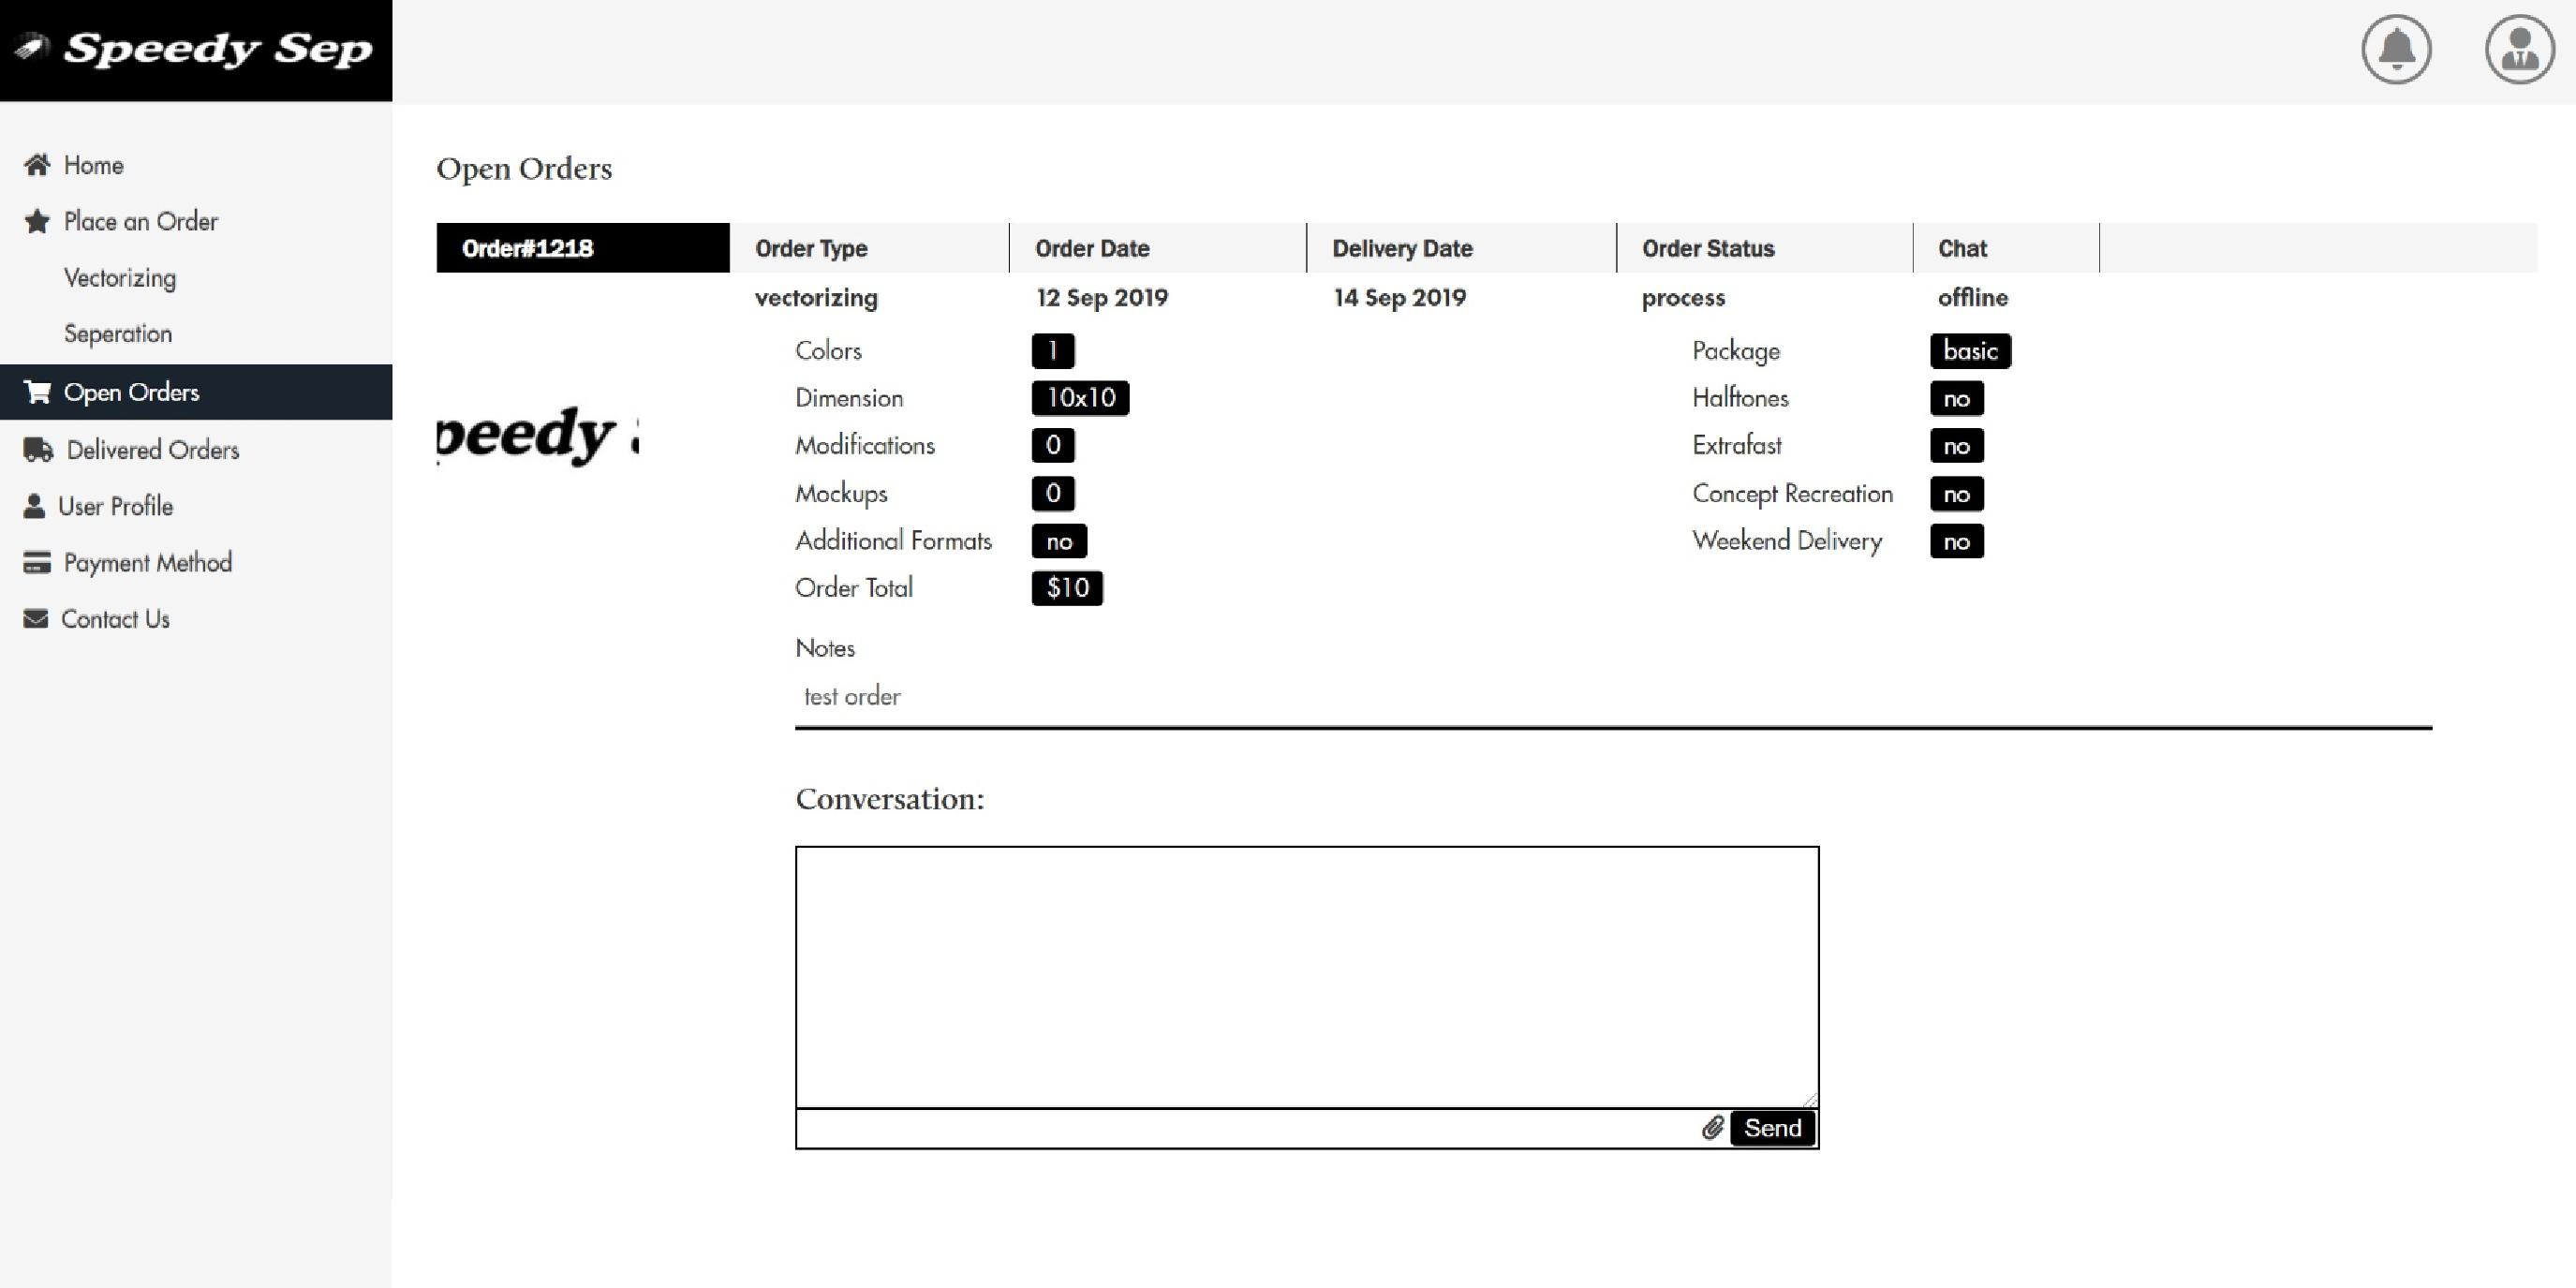The width and height of the screenshot is (2576, 1288).
Task: Click the 'Concept Recreation' label
Action: pos(1792,494)
